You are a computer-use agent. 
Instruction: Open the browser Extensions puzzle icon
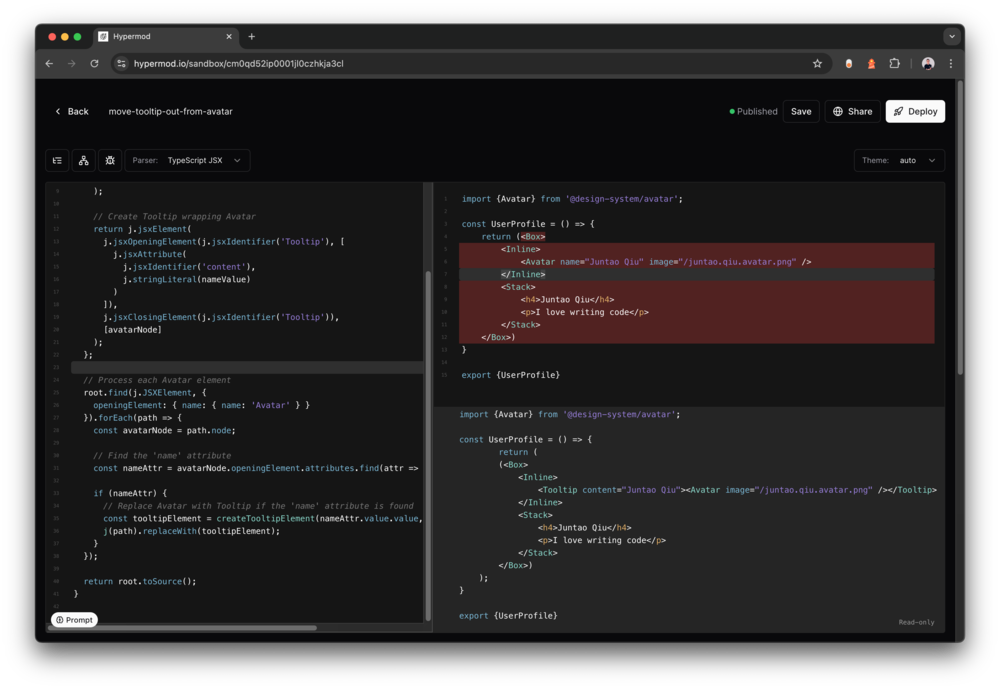895,64
